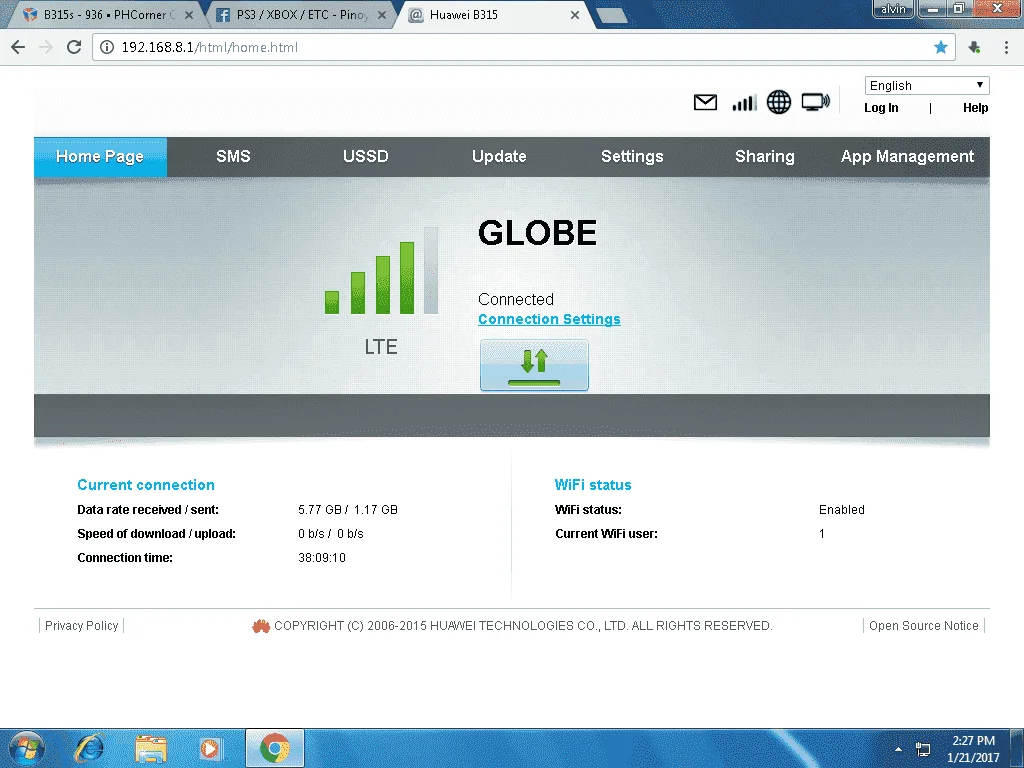Click the speed value 0 b/s / 0 b/s

(331, 534)
